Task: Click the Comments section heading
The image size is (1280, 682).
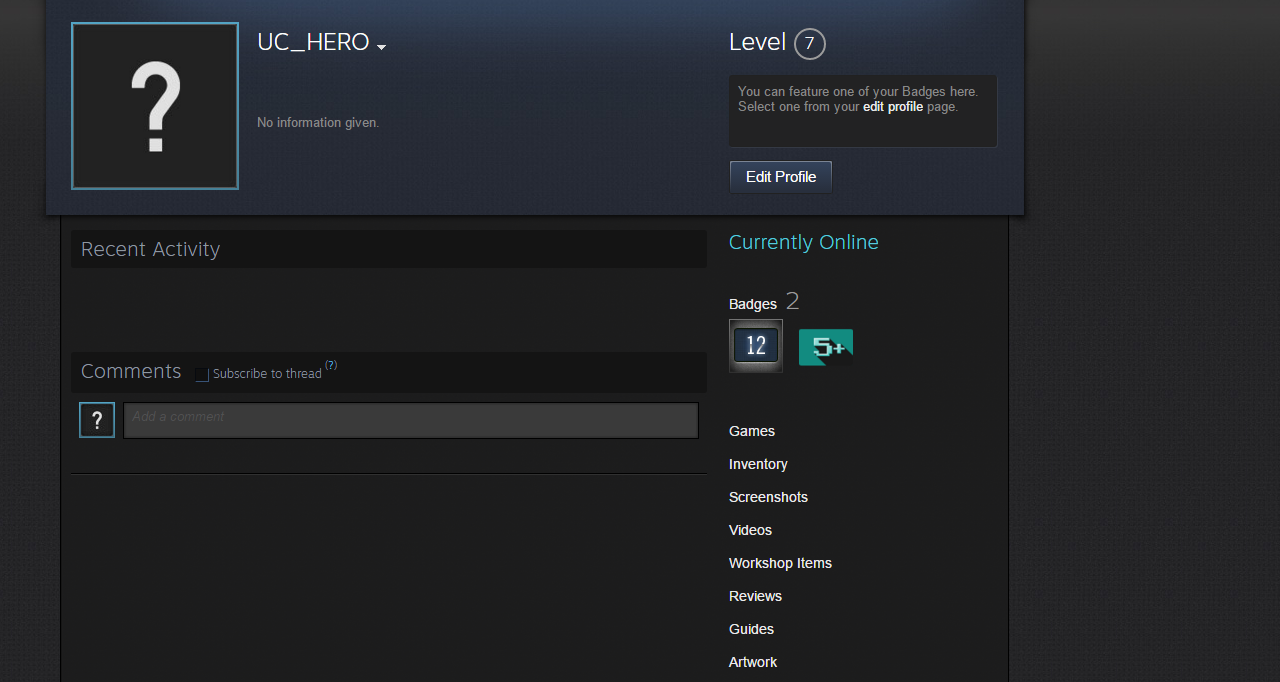Action: (x=131, y=371)
